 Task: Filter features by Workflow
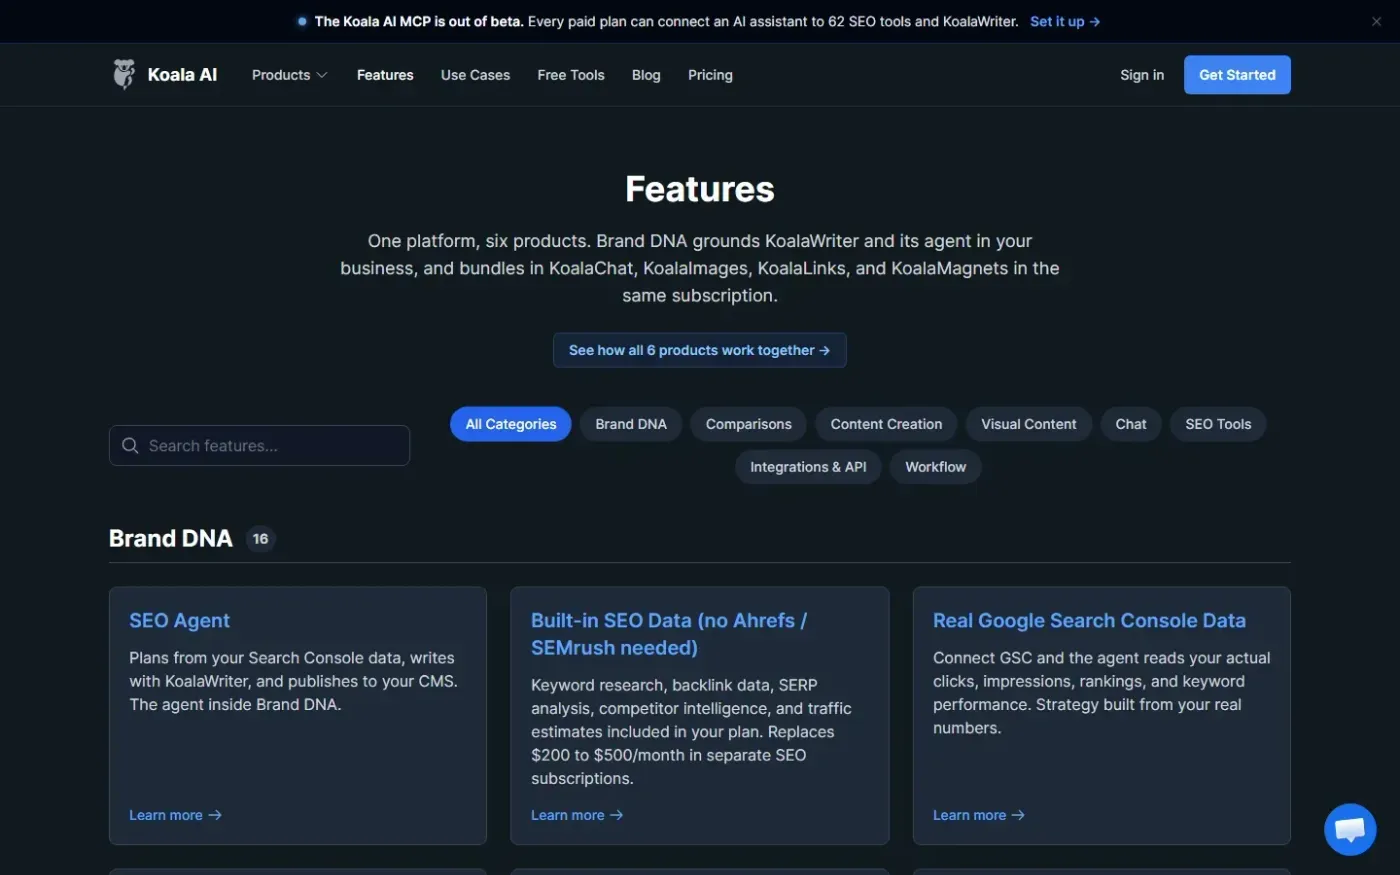pos(936,467)
